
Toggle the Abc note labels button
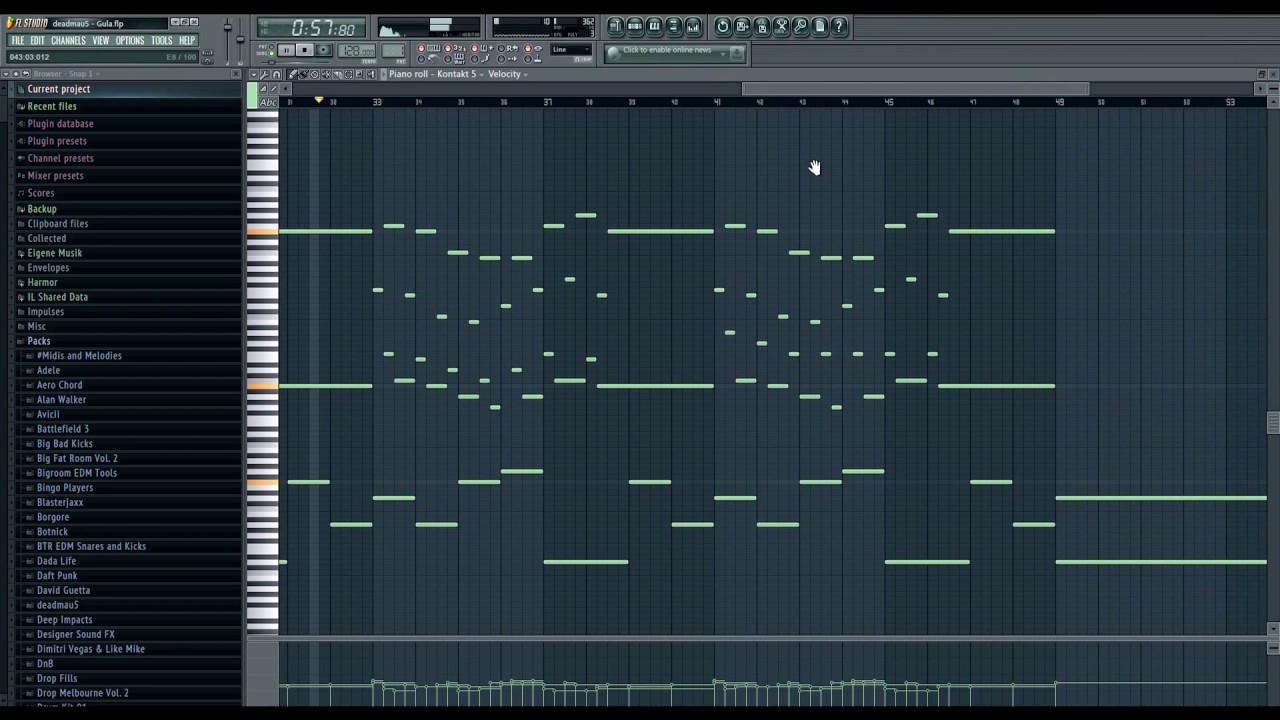click(x=267, y=102)
